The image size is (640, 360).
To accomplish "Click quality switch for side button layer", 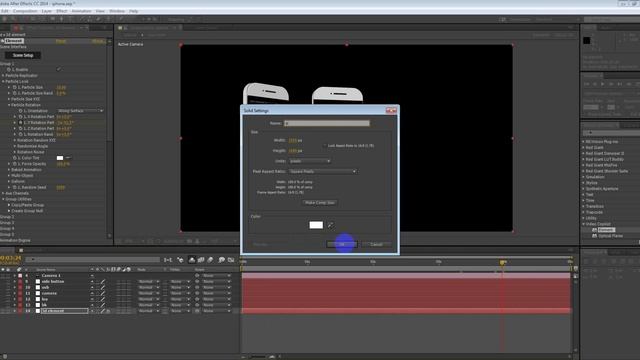I will (102, 282).
